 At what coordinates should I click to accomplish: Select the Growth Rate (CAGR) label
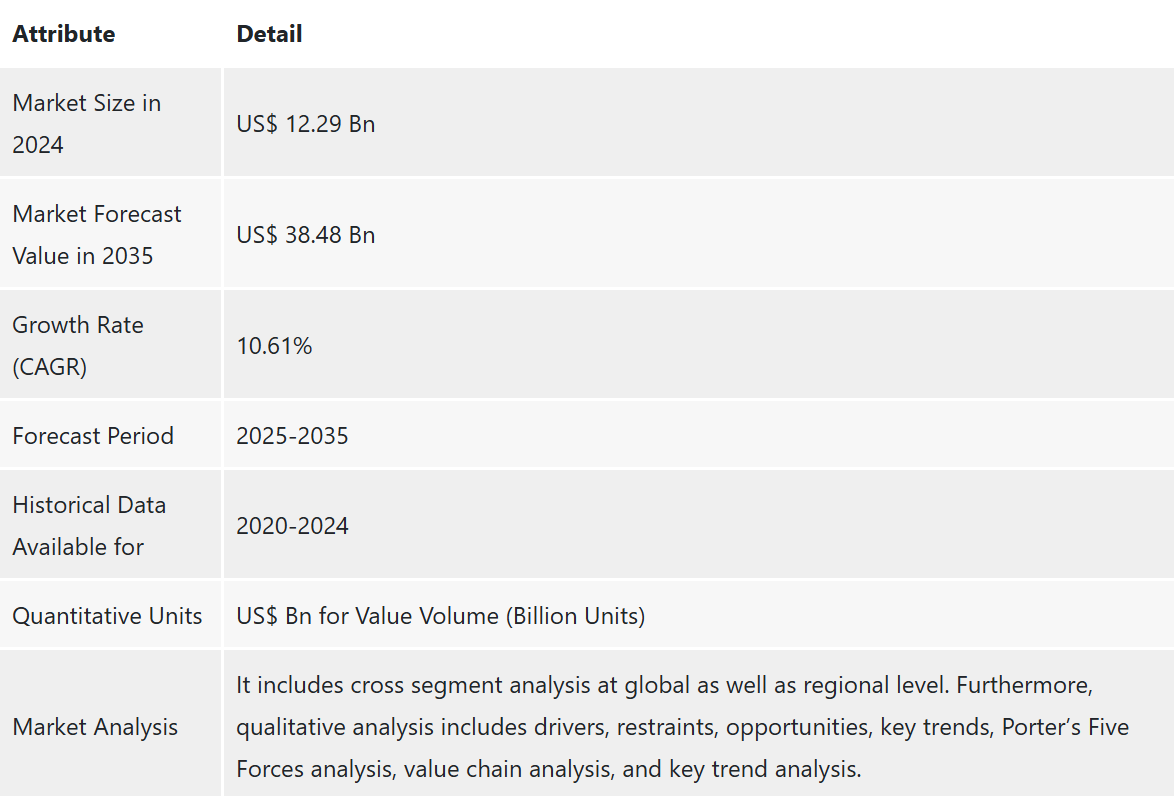78,345
